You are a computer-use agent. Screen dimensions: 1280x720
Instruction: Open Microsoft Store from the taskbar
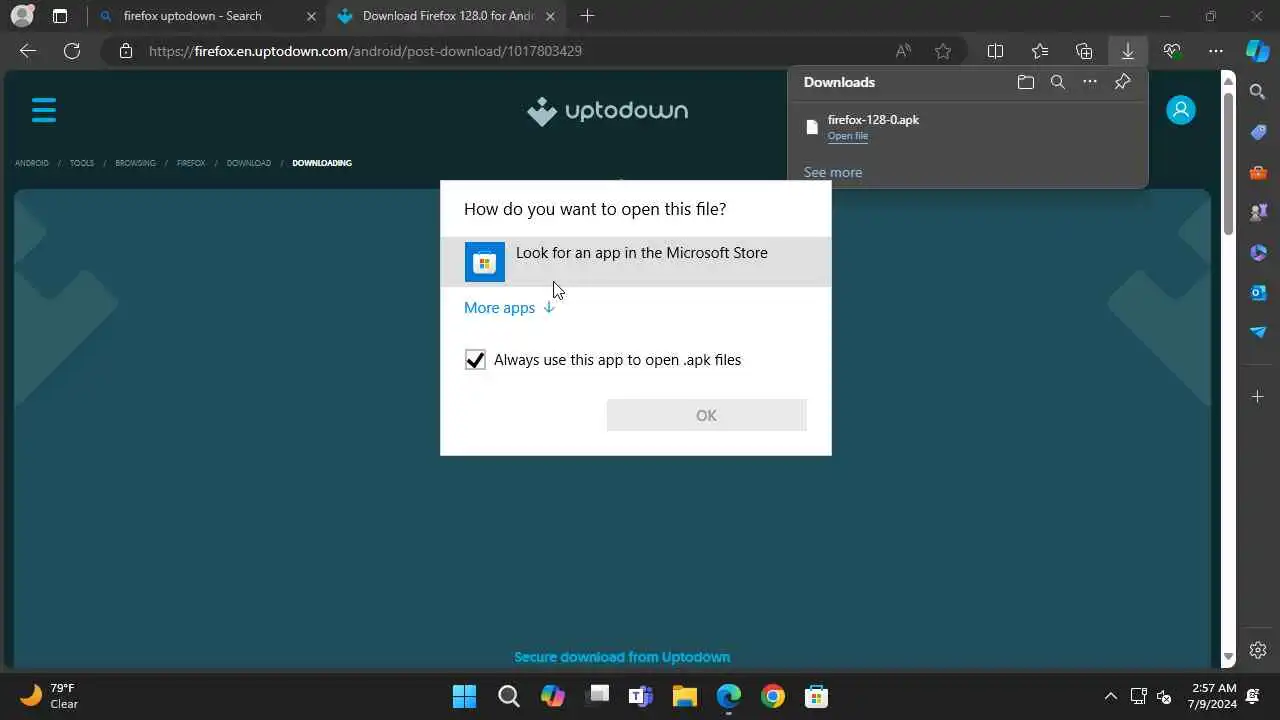816,696
